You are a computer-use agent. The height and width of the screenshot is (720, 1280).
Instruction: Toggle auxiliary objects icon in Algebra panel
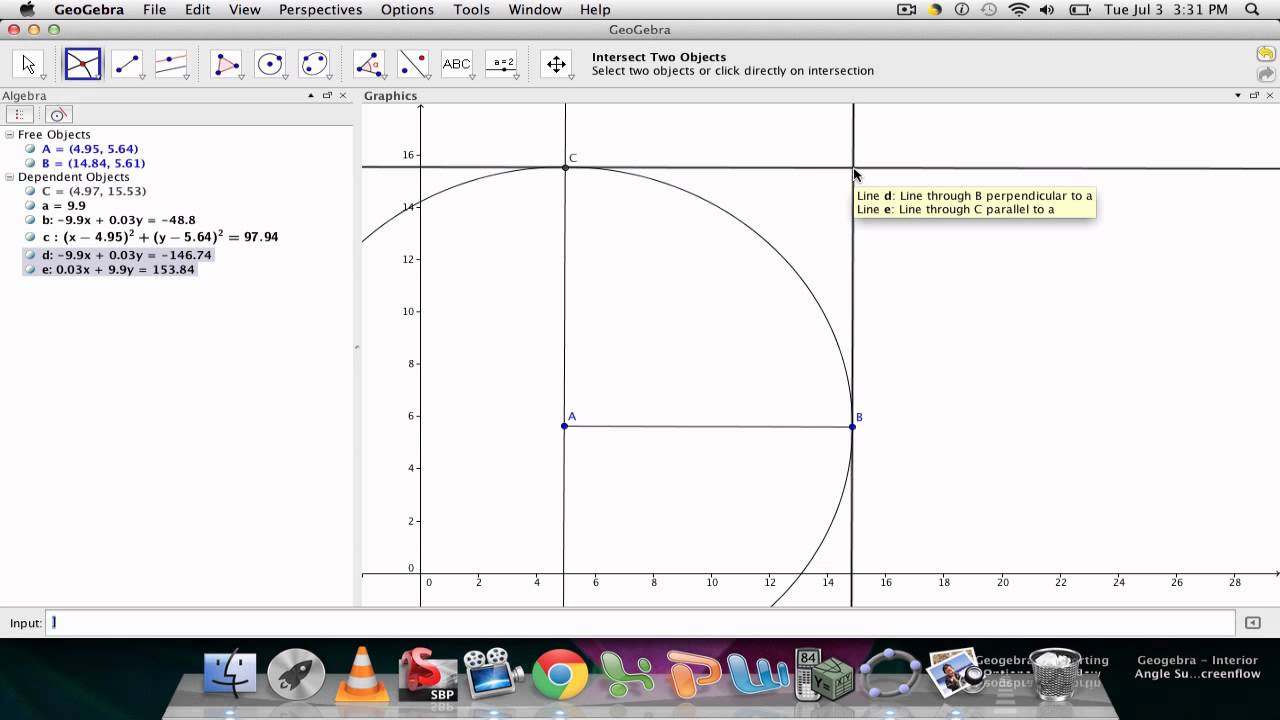point(21,115)
